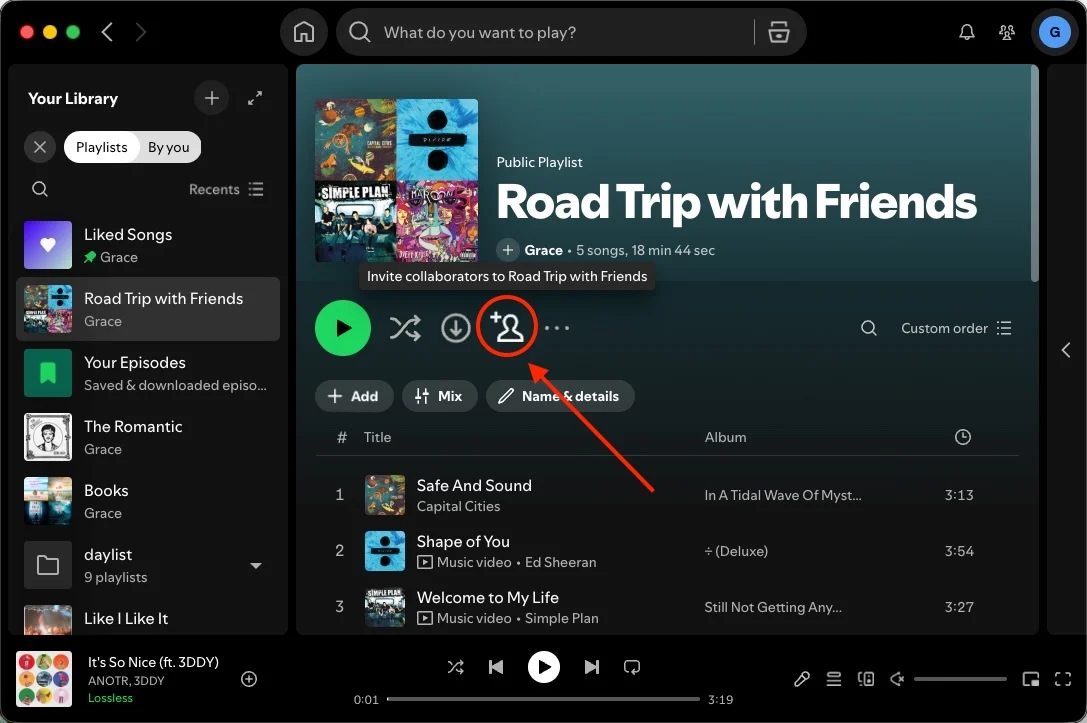
Task: Open Friend Activity icon
Action: click(1007, 32)
